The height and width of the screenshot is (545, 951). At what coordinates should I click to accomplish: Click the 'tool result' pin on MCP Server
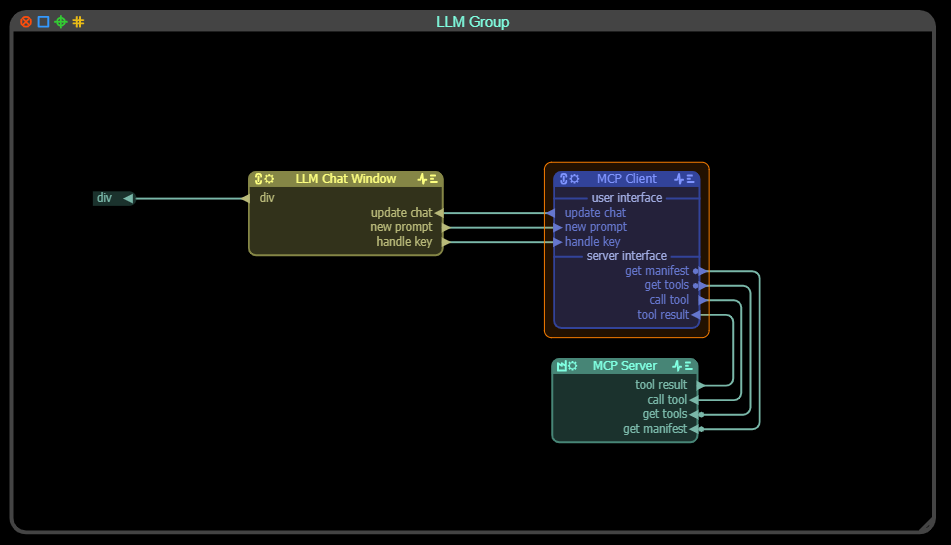point(700,385)
